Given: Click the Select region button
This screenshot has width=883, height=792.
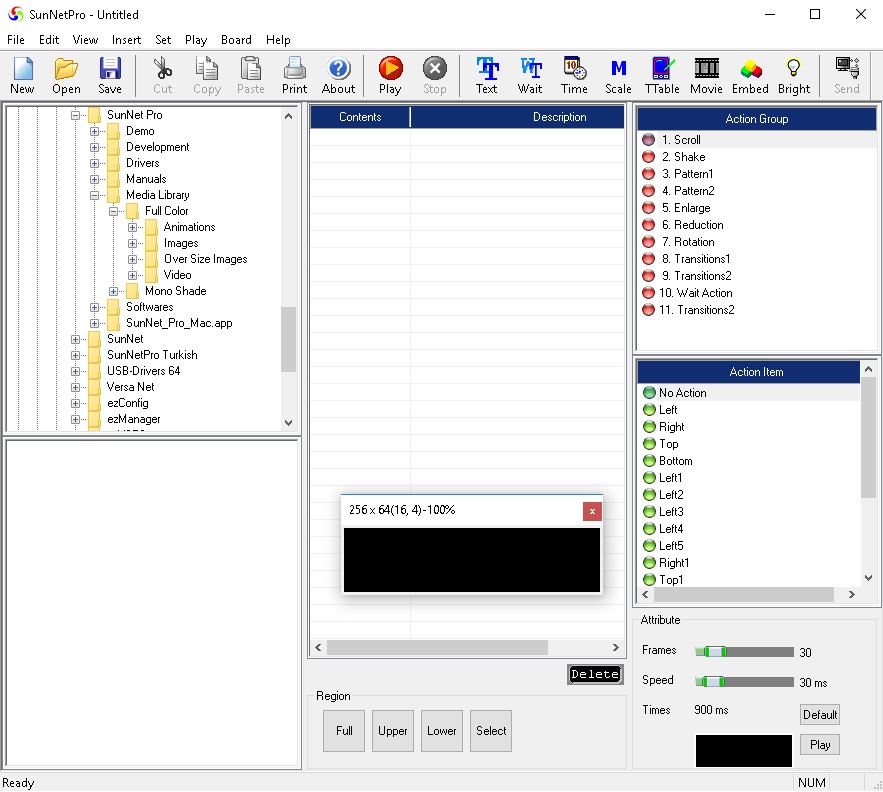Looking at the screenshot, I should [x=490, y=731].
